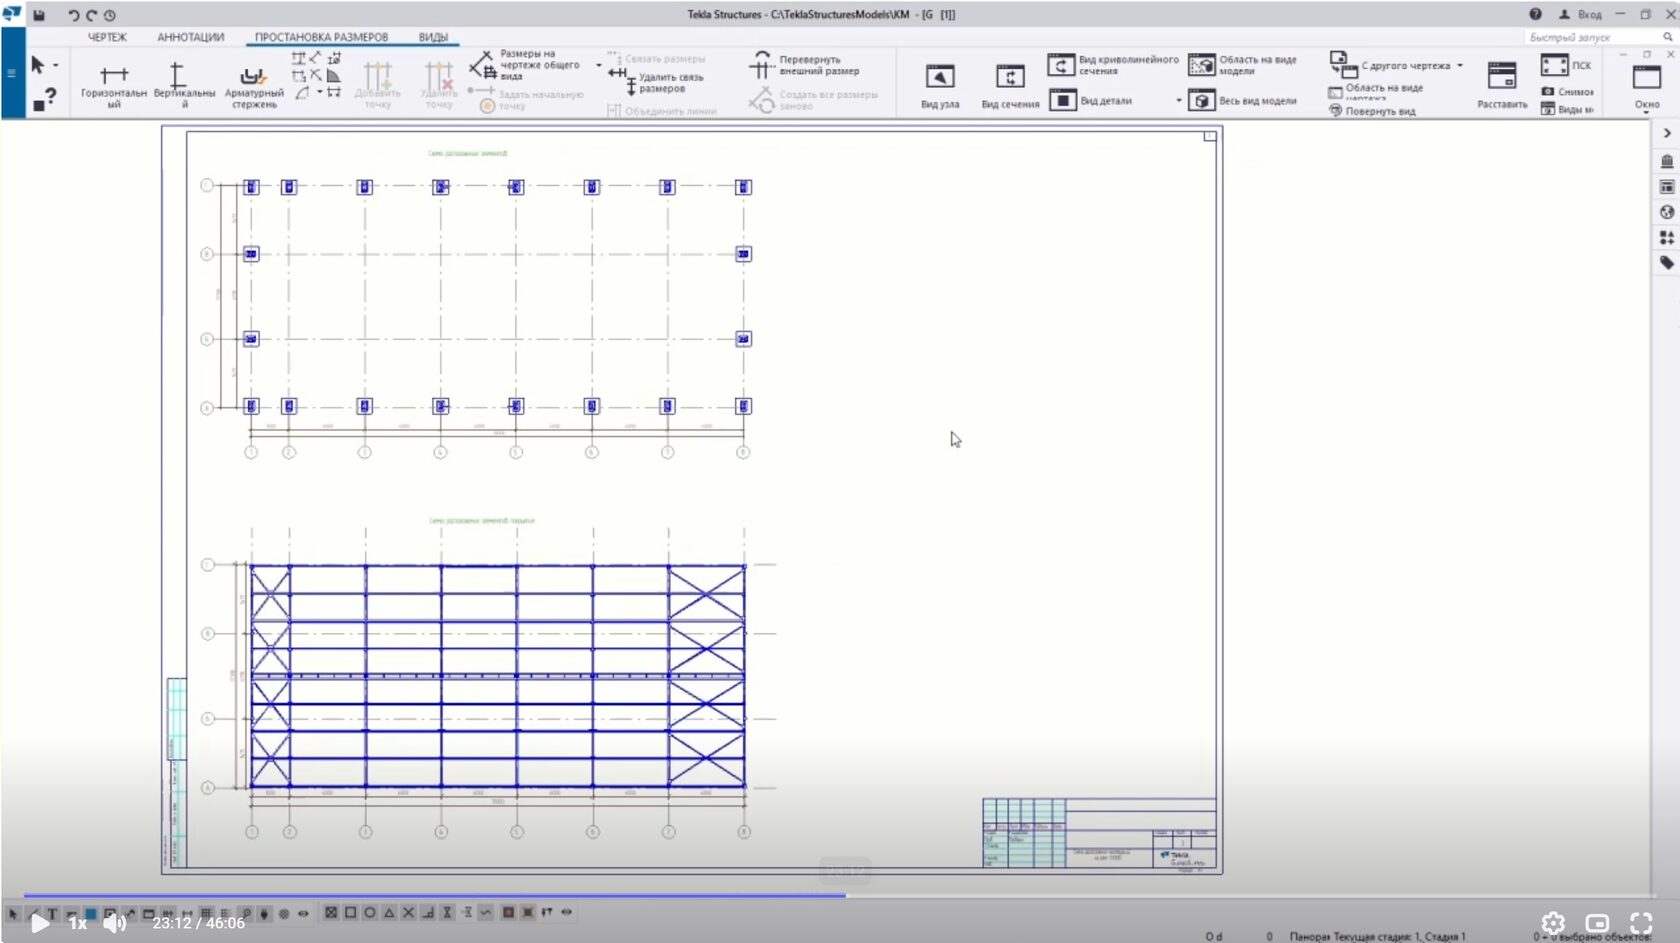Click the quick launch search magnifier icon

tap(1668, 37)
